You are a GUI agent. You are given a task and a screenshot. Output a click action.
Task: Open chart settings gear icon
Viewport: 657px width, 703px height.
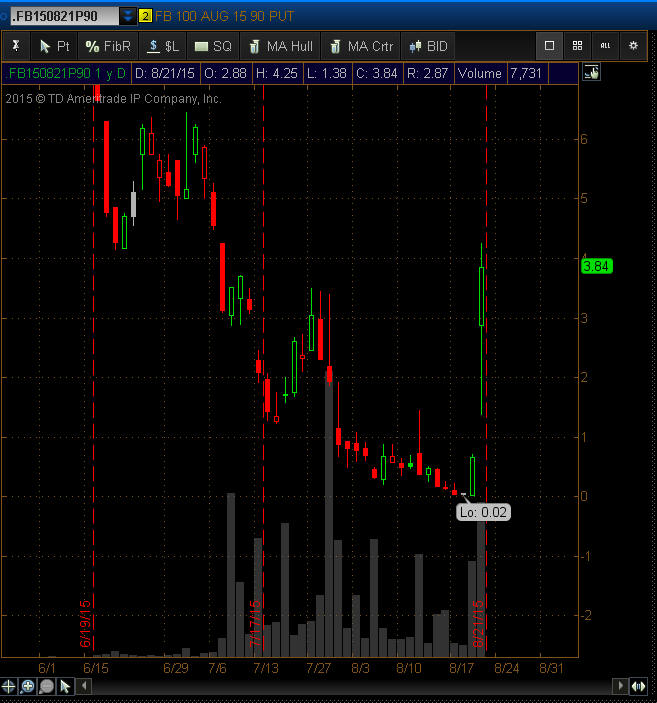633,46
